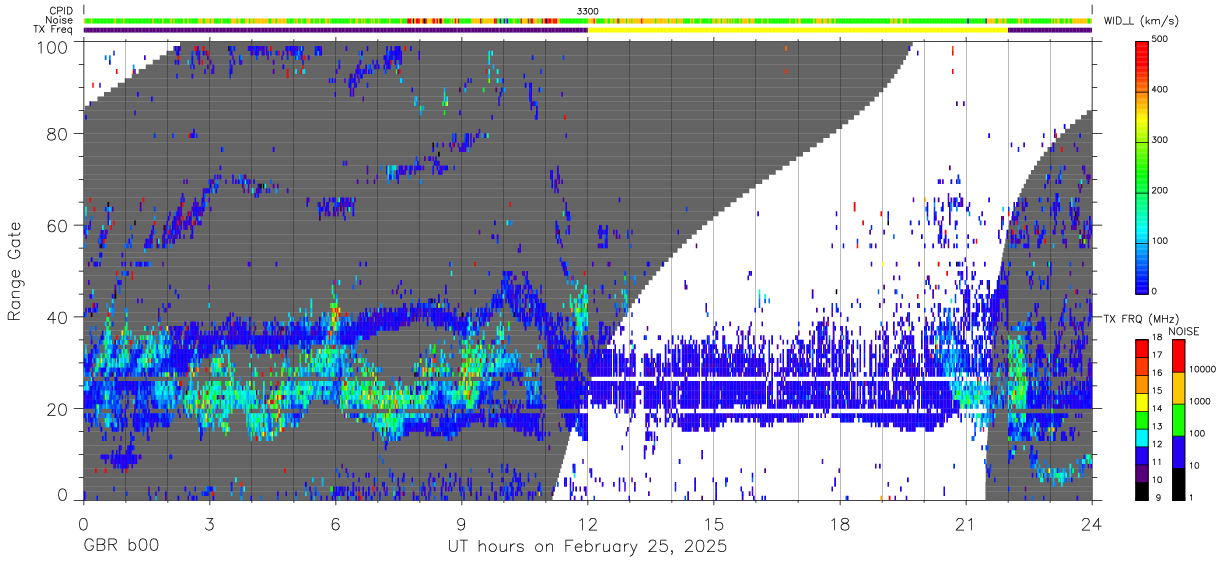Click the orange noise legend swatch
The height and width of the screenshot is (567, 1228).
click(1178, 389)
